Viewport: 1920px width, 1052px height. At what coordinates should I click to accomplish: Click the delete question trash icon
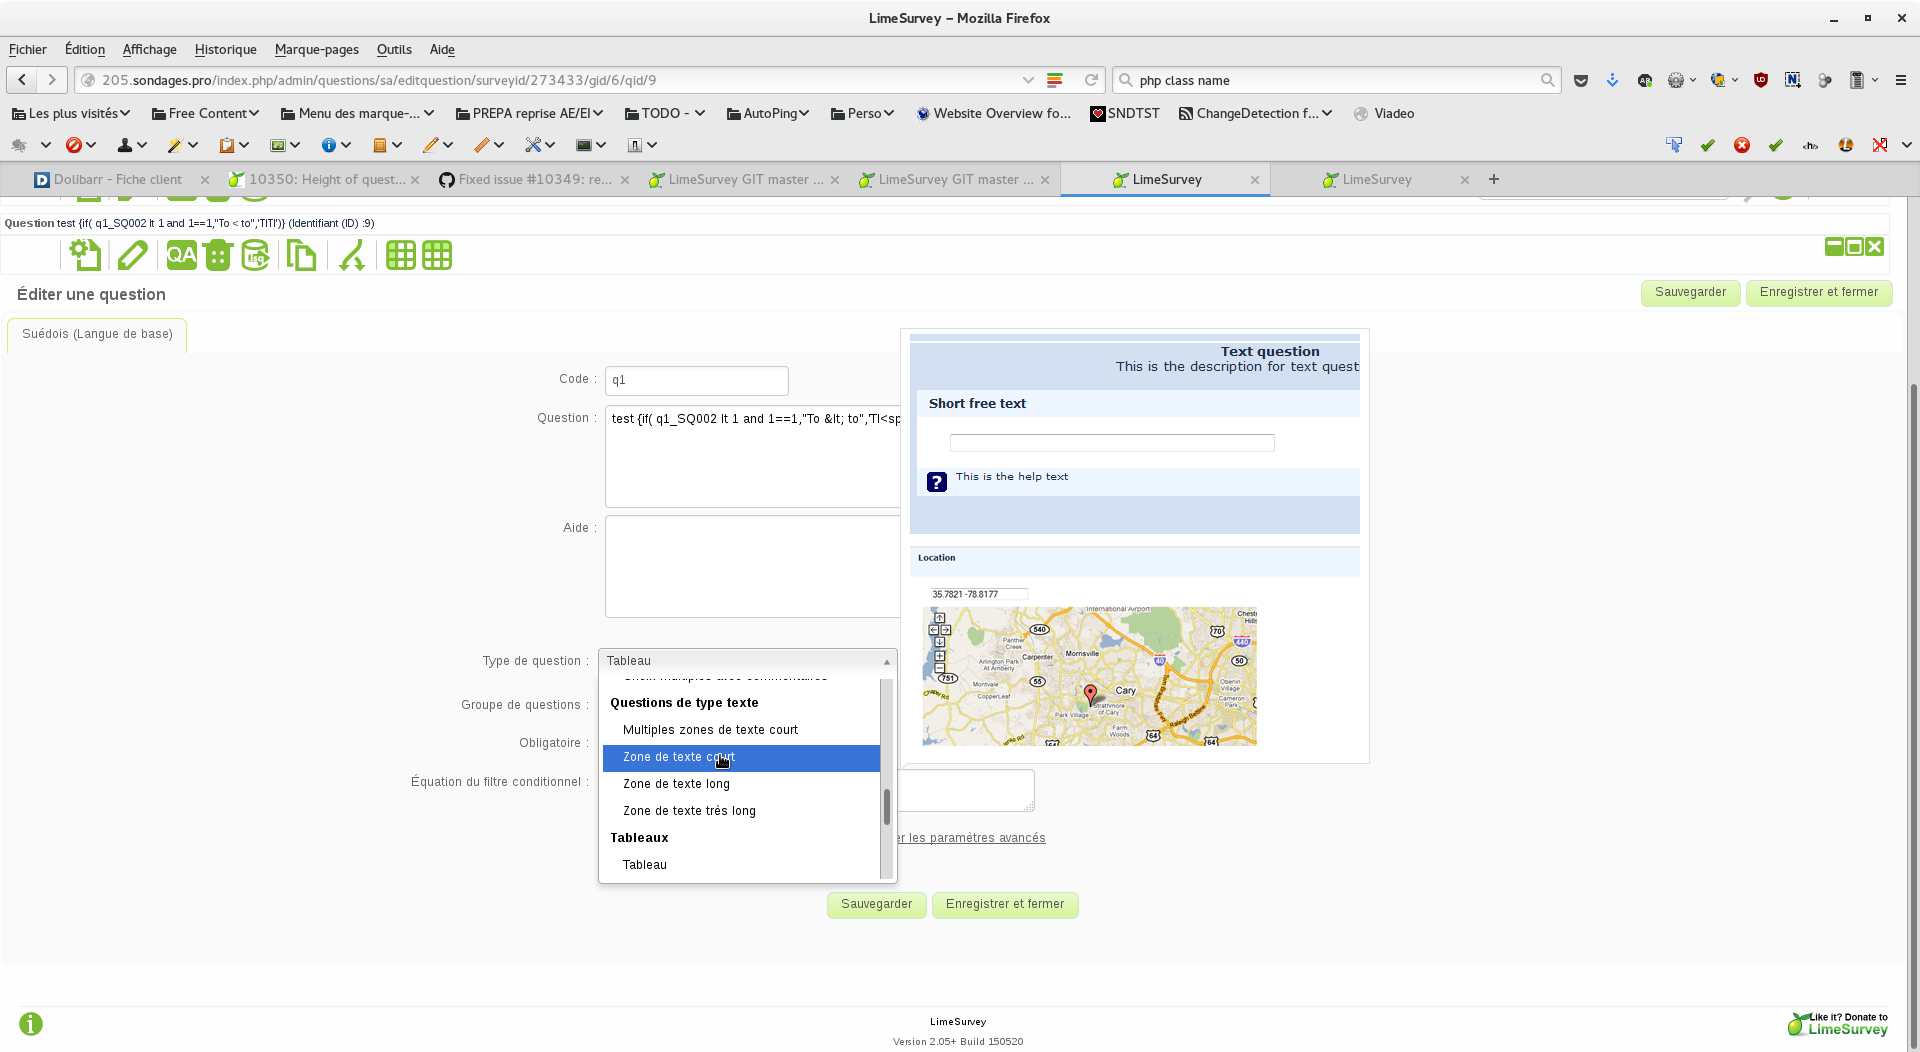pos(218,256)
